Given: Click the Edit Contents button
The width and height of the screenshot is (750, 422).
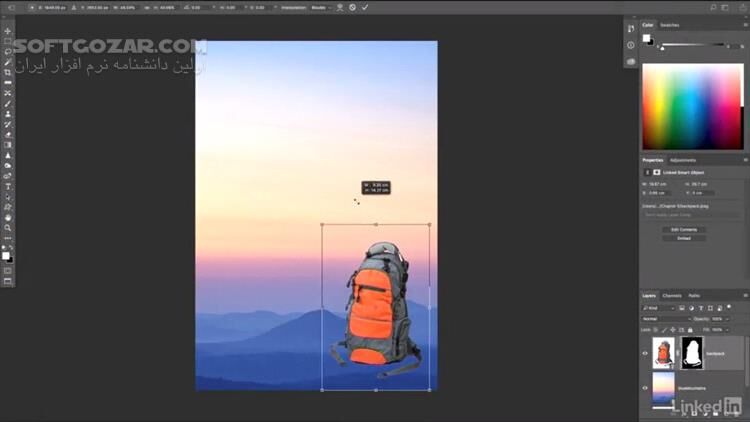Looking at the screenshot, I should [x=684, y=229].
